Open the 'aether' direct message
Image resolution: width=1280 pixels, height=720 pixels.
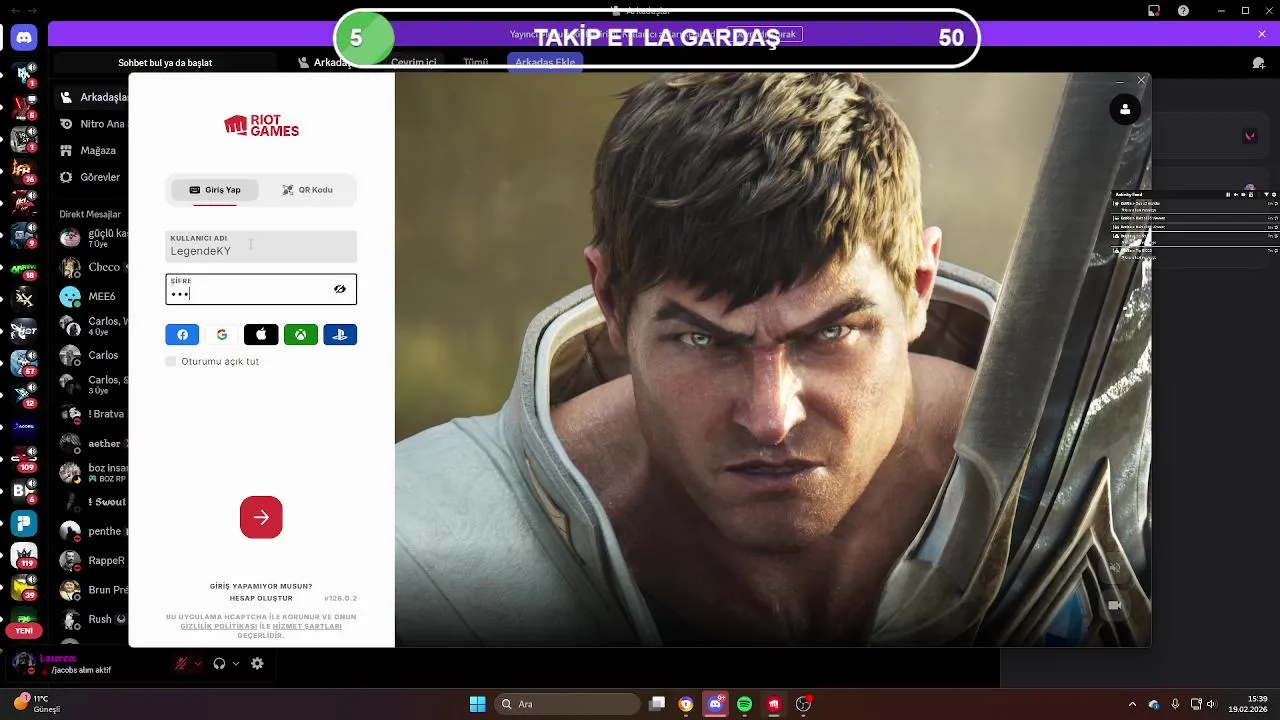tap(93, 443)
